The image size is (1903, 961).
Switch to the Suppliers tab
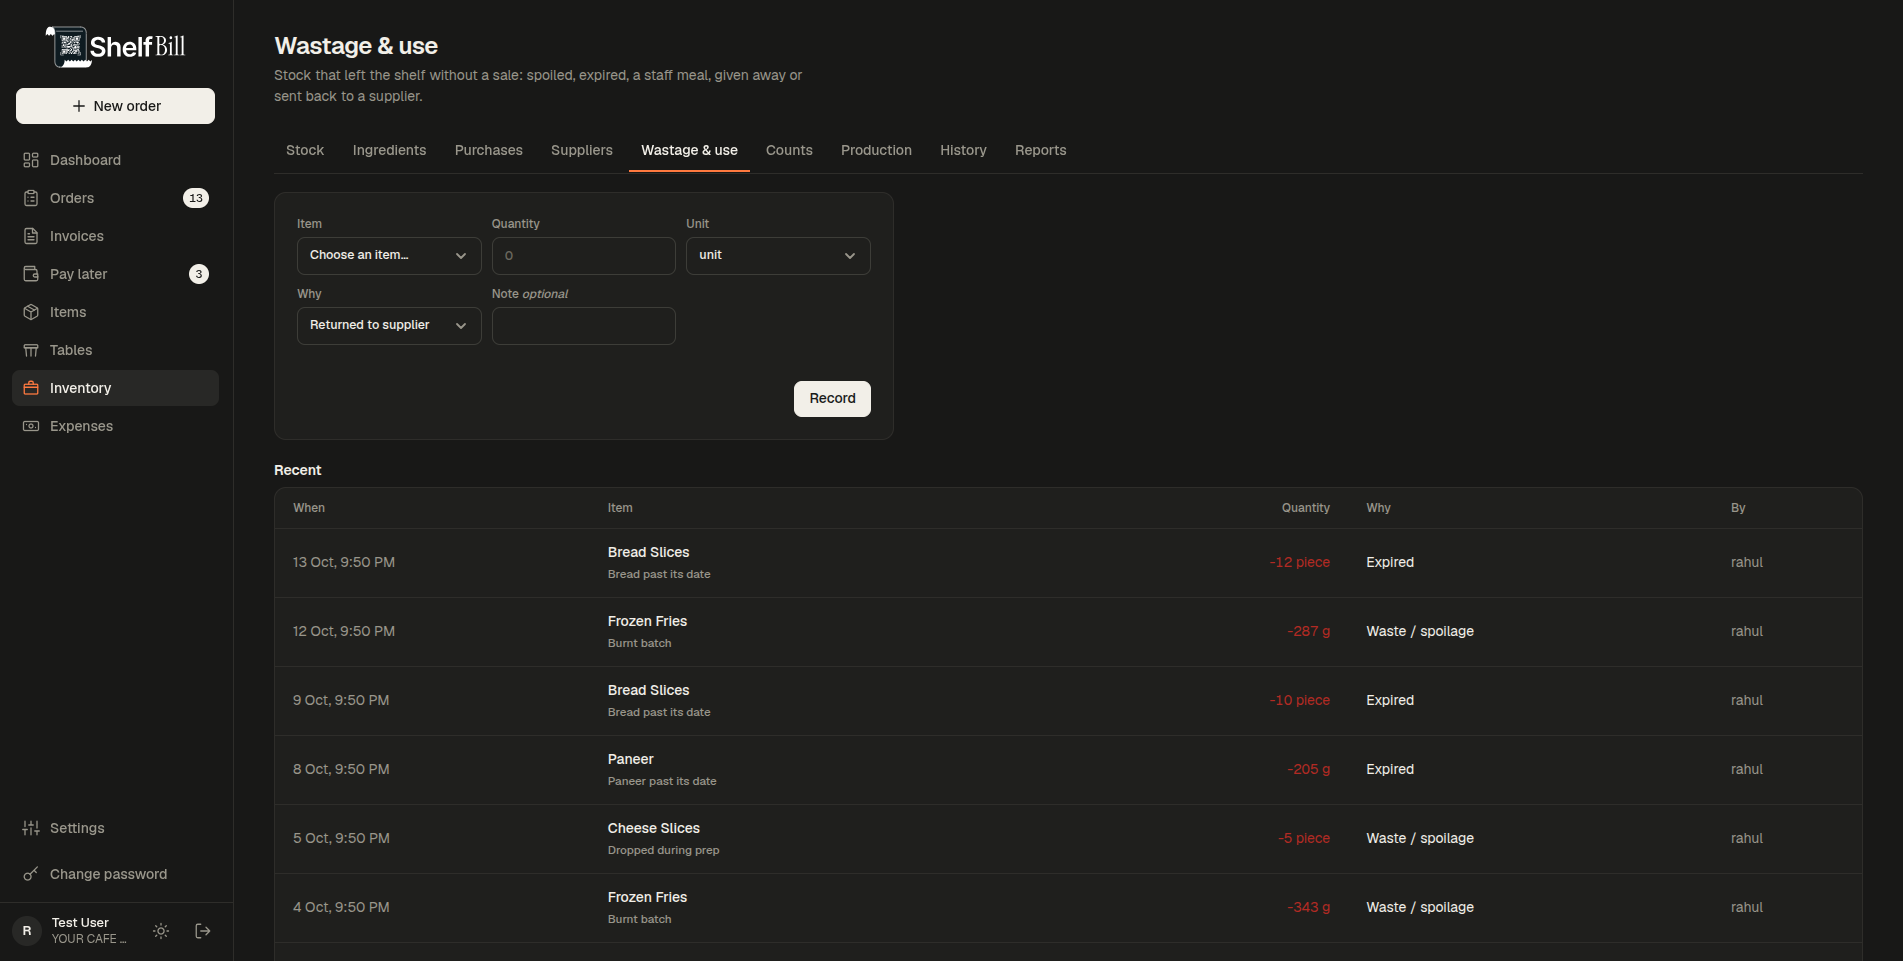coord(582,150)
